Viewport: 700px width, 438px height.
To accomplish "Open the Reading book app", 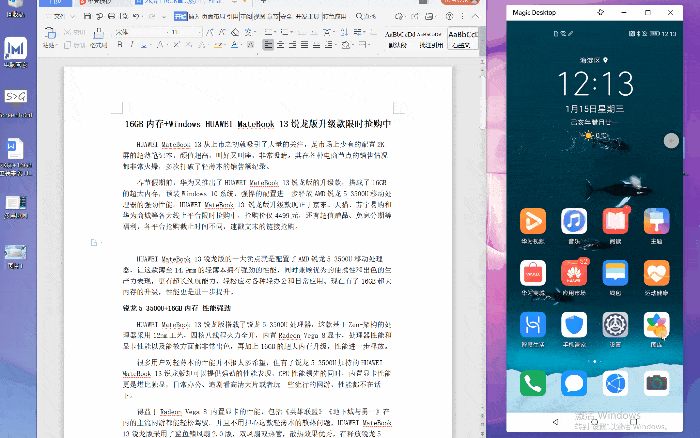I will click(x=615, y=223).
